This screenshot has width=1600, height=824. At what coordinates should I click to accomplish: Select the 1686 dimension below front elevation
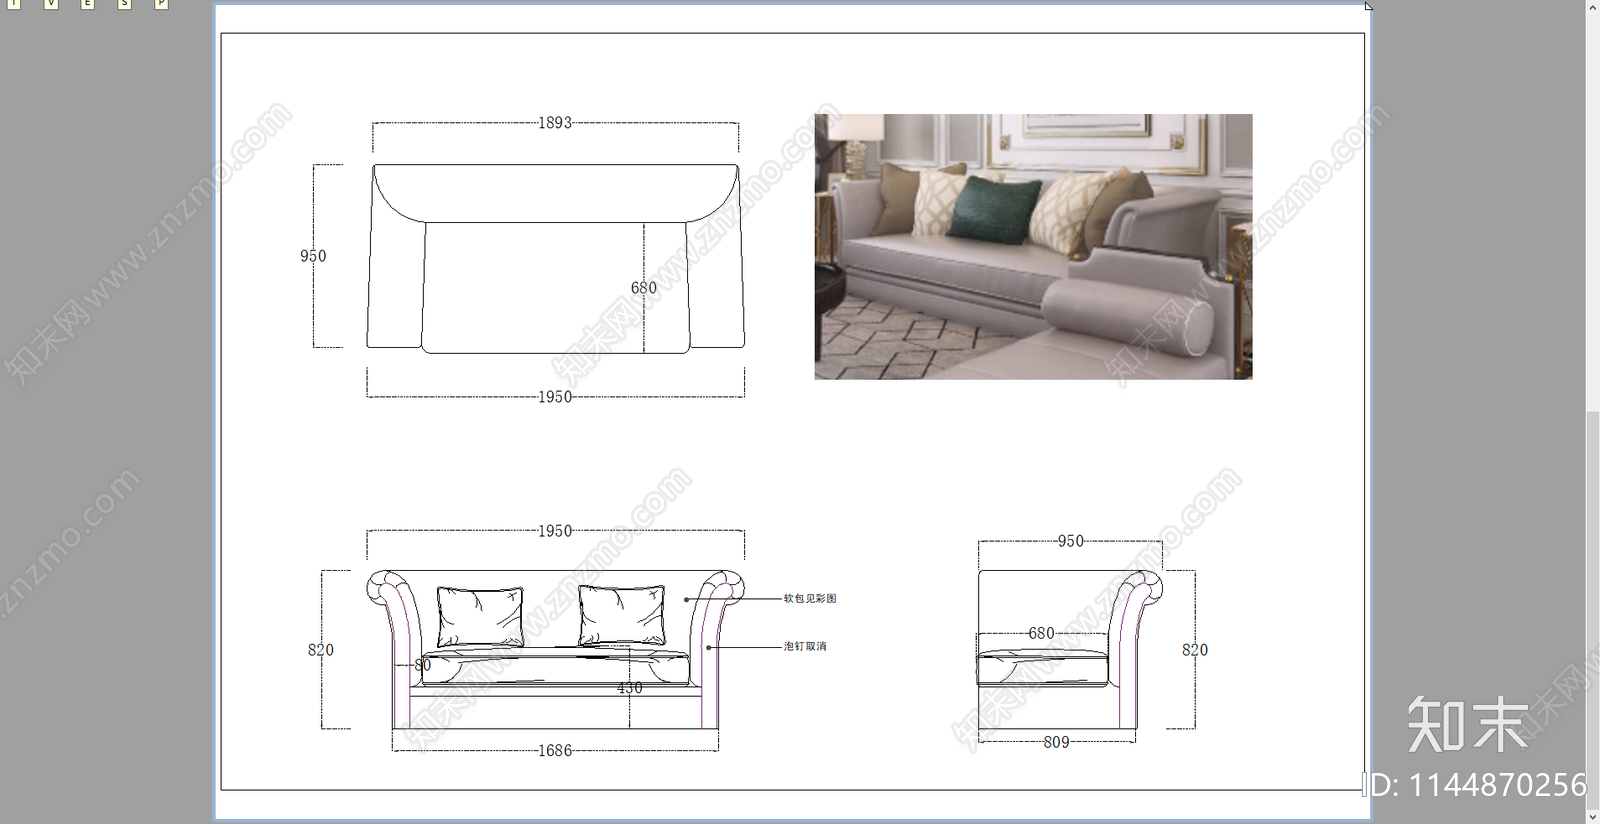click(555, 751)
